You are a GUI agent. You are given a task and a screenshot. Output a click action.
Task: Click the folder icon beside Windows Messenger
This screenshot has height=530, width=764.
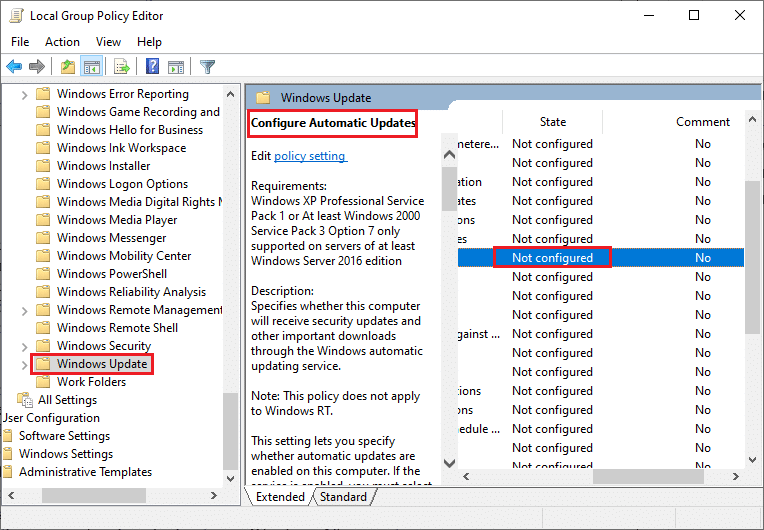point(43,238)
